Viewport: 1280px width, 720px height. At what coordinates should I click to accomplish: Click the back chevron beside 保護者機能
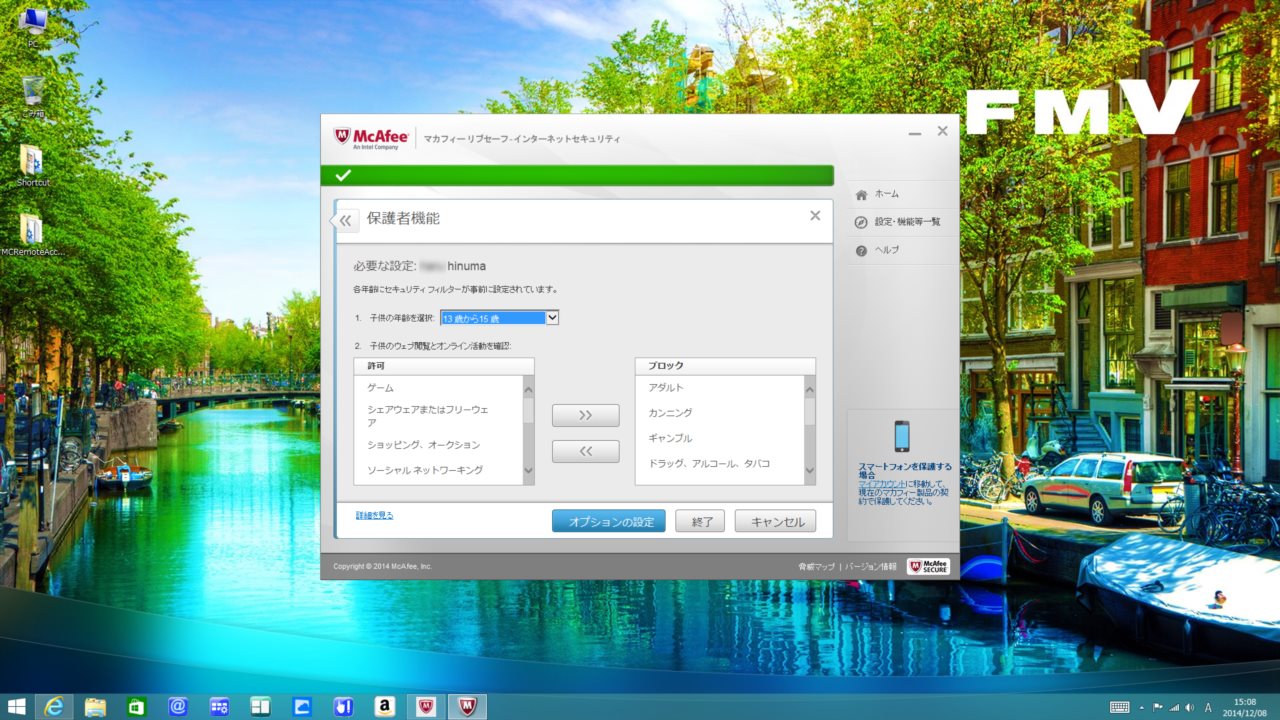tap(345, 221)
